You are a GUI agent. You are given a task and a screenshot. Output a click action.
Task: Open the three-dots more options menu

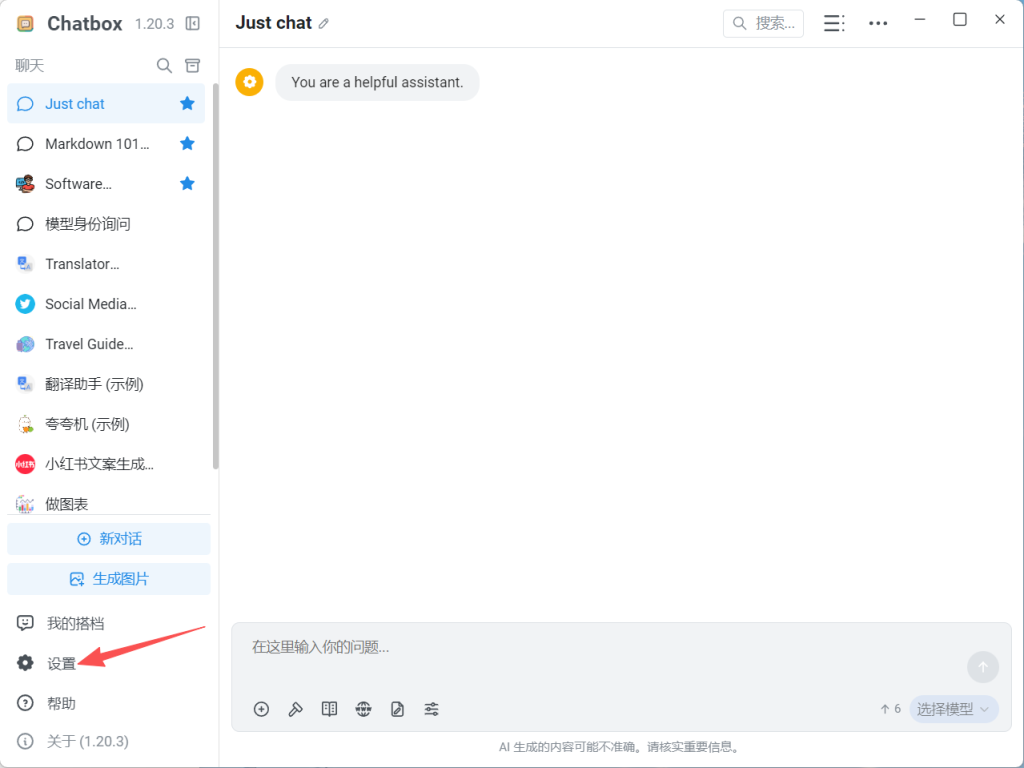(x=878, y=24)
